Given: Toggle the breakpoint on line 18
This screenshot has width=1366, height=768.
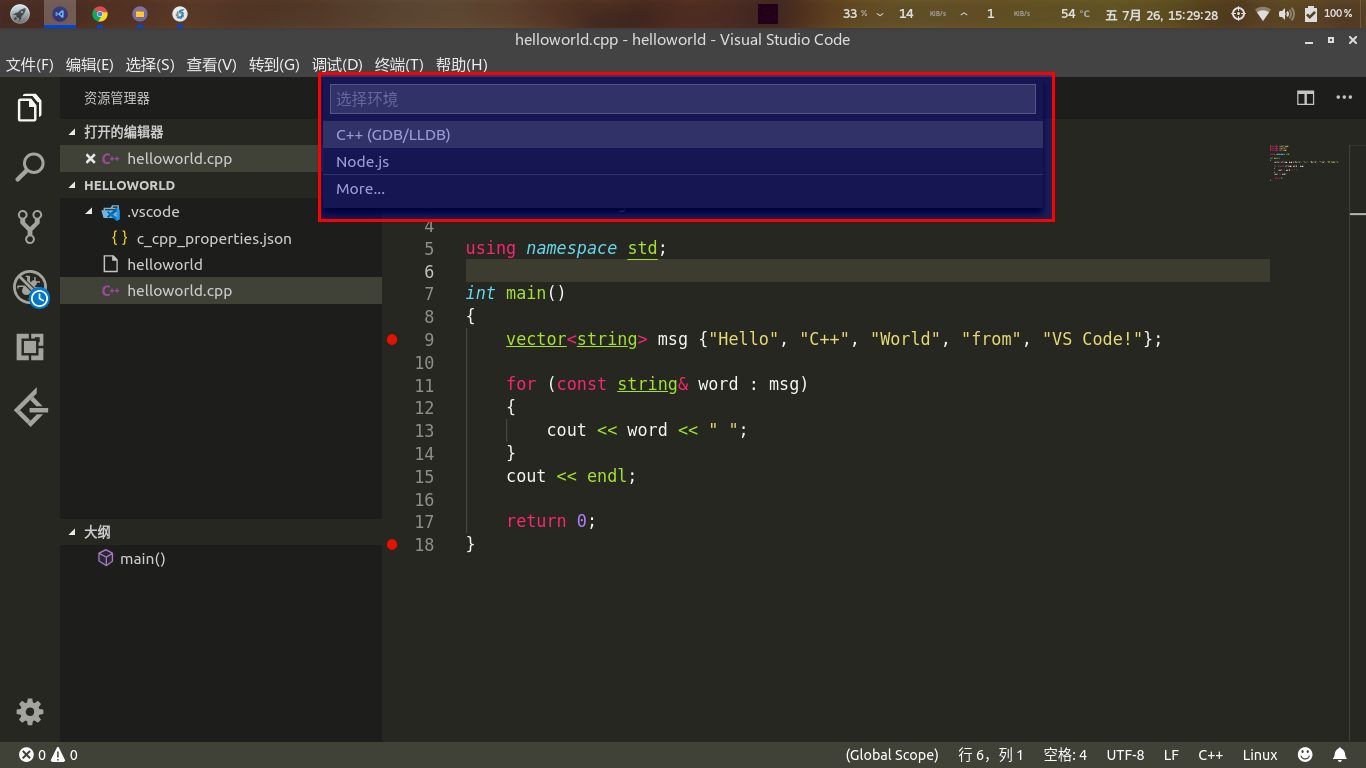Looking at the screenshot, I should click(391, 544).
